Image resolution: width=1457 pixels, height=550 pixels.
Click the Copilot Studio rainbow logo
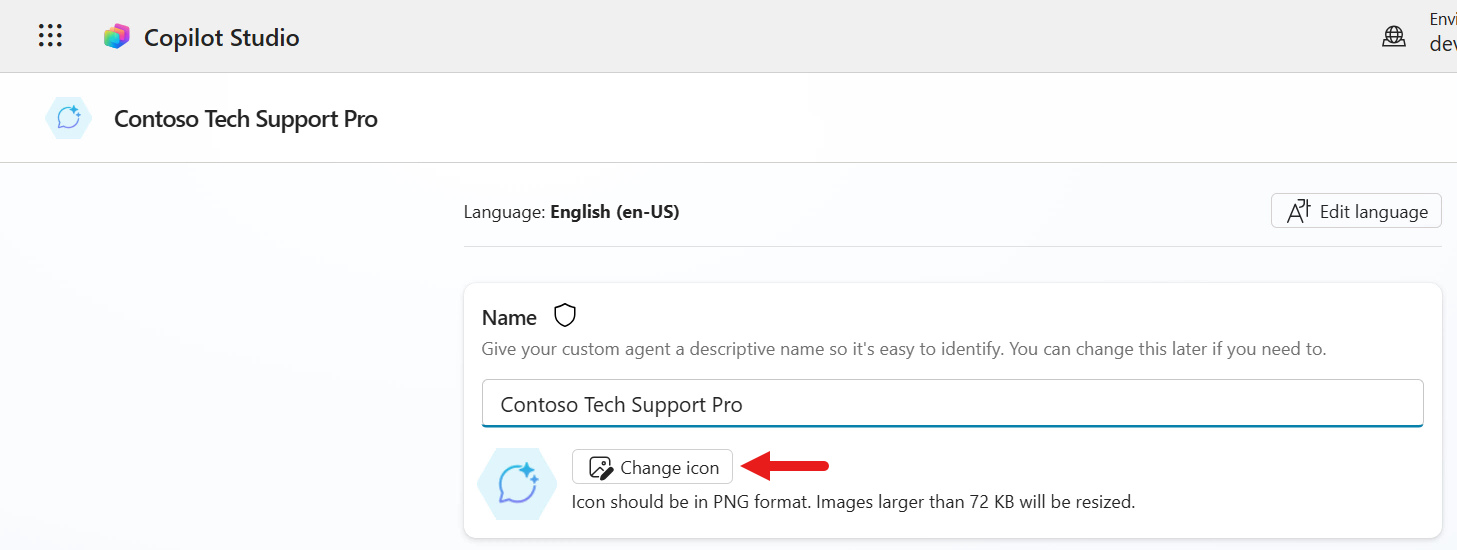pyautogui.click(x=117, y=37)
